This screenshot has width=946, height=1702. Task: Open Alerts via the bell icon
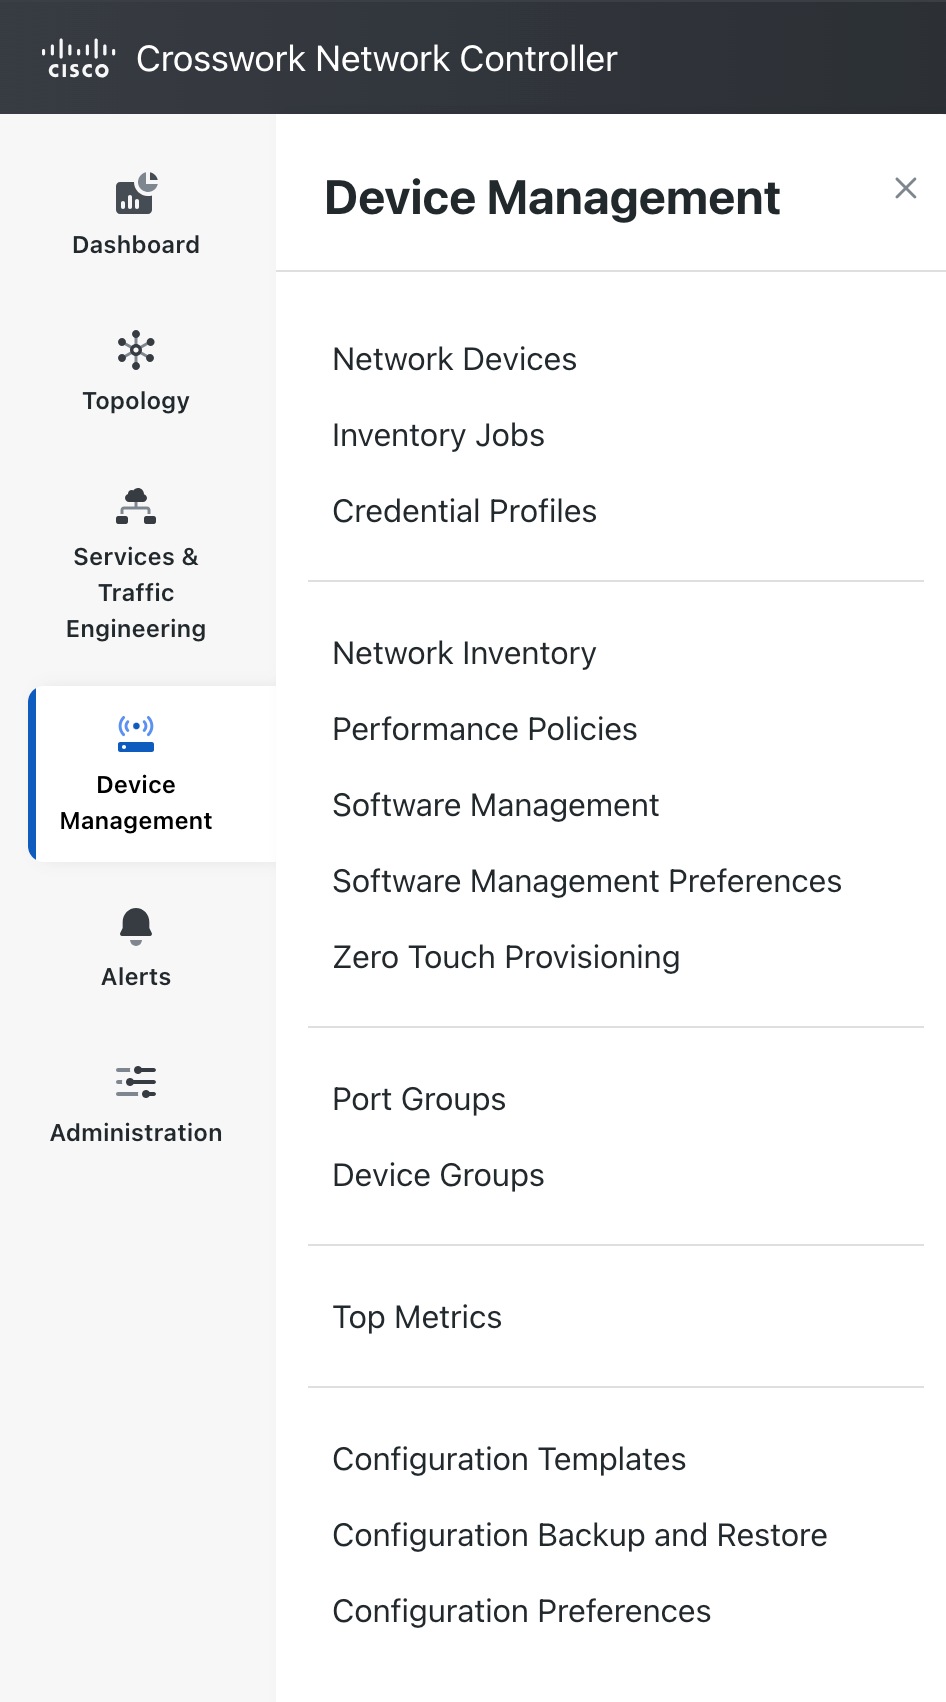point(135,926)
